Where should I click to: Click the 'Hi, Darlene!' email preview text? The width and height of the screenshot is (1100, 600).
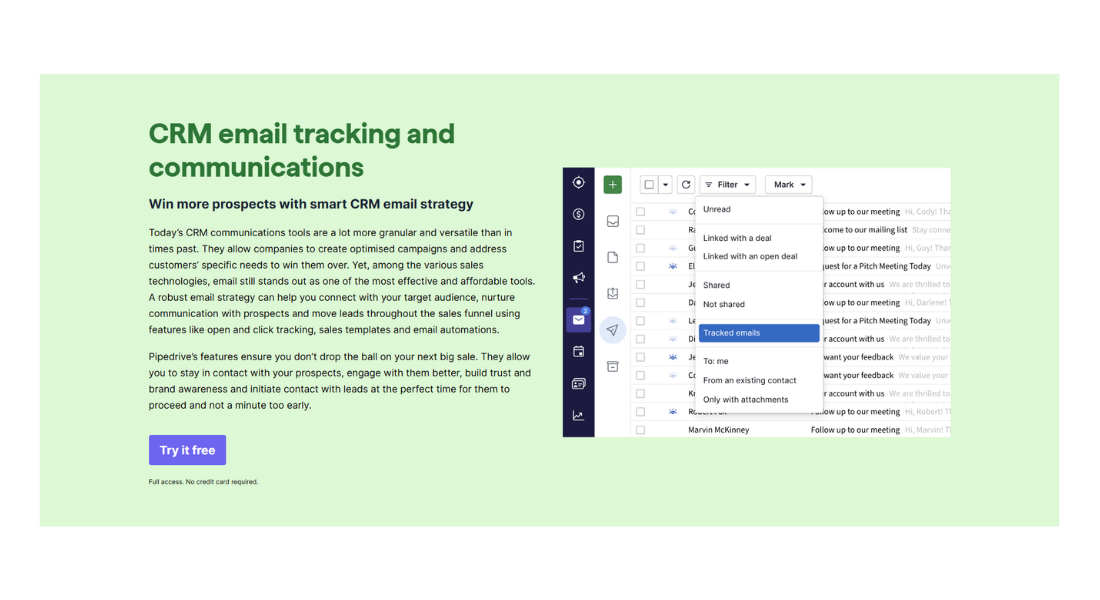[x=927, y=302]
